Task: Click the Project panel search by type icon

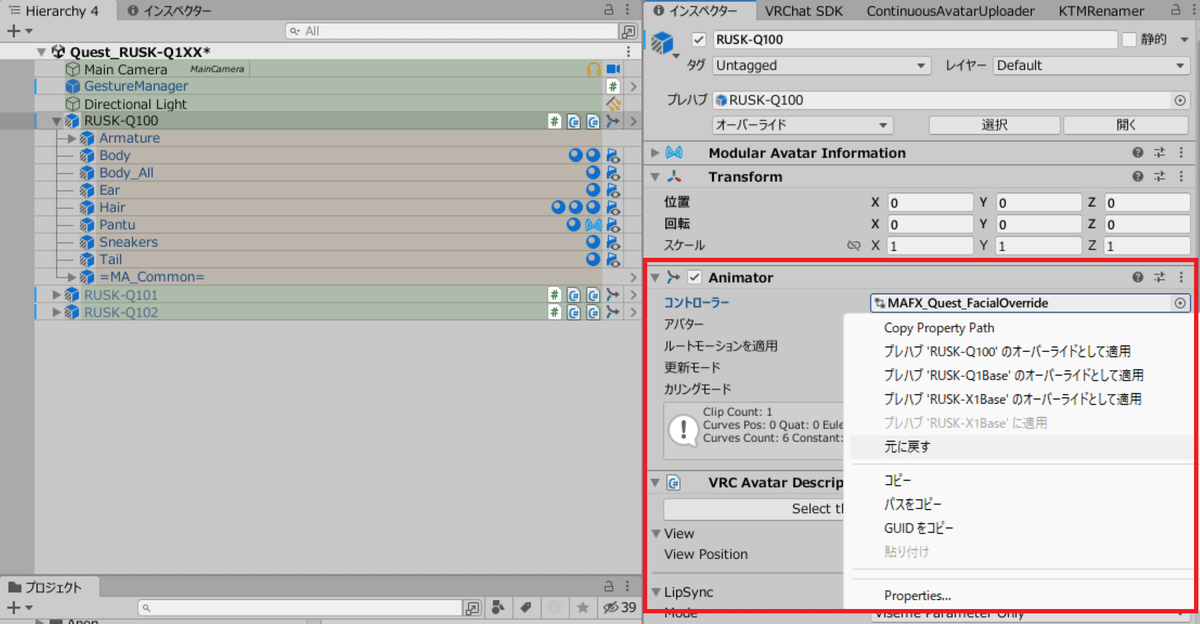Action: 497,607
